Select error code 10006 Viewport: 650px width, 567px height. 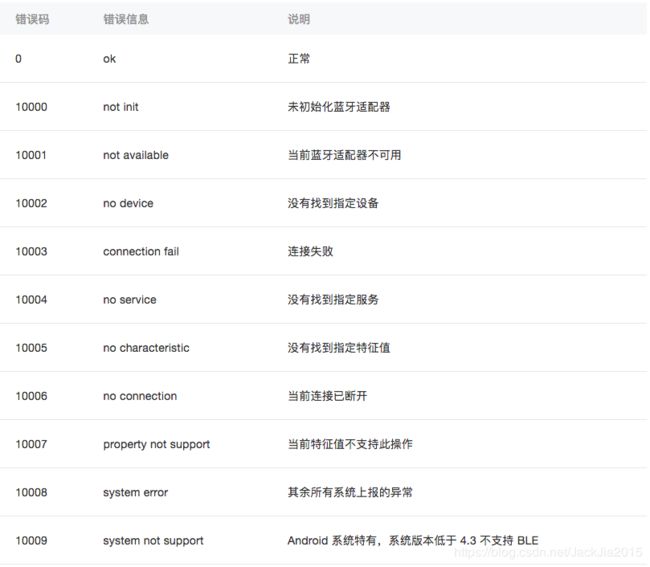[x=32, y=396]
